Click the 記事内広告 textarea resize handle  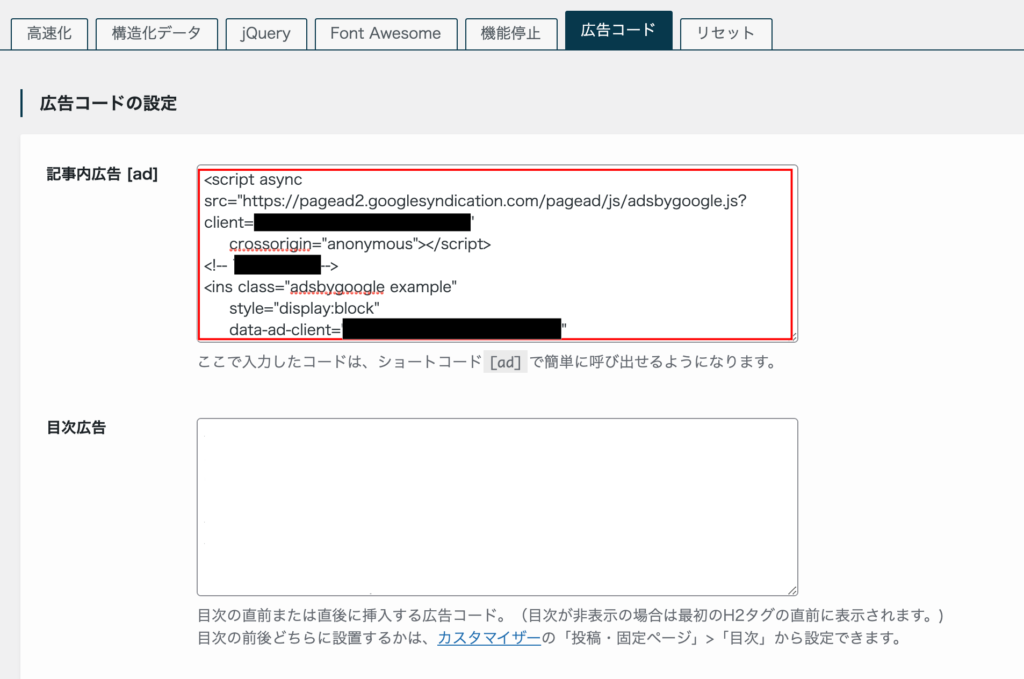pyautogui.click(x=793, y=337)
